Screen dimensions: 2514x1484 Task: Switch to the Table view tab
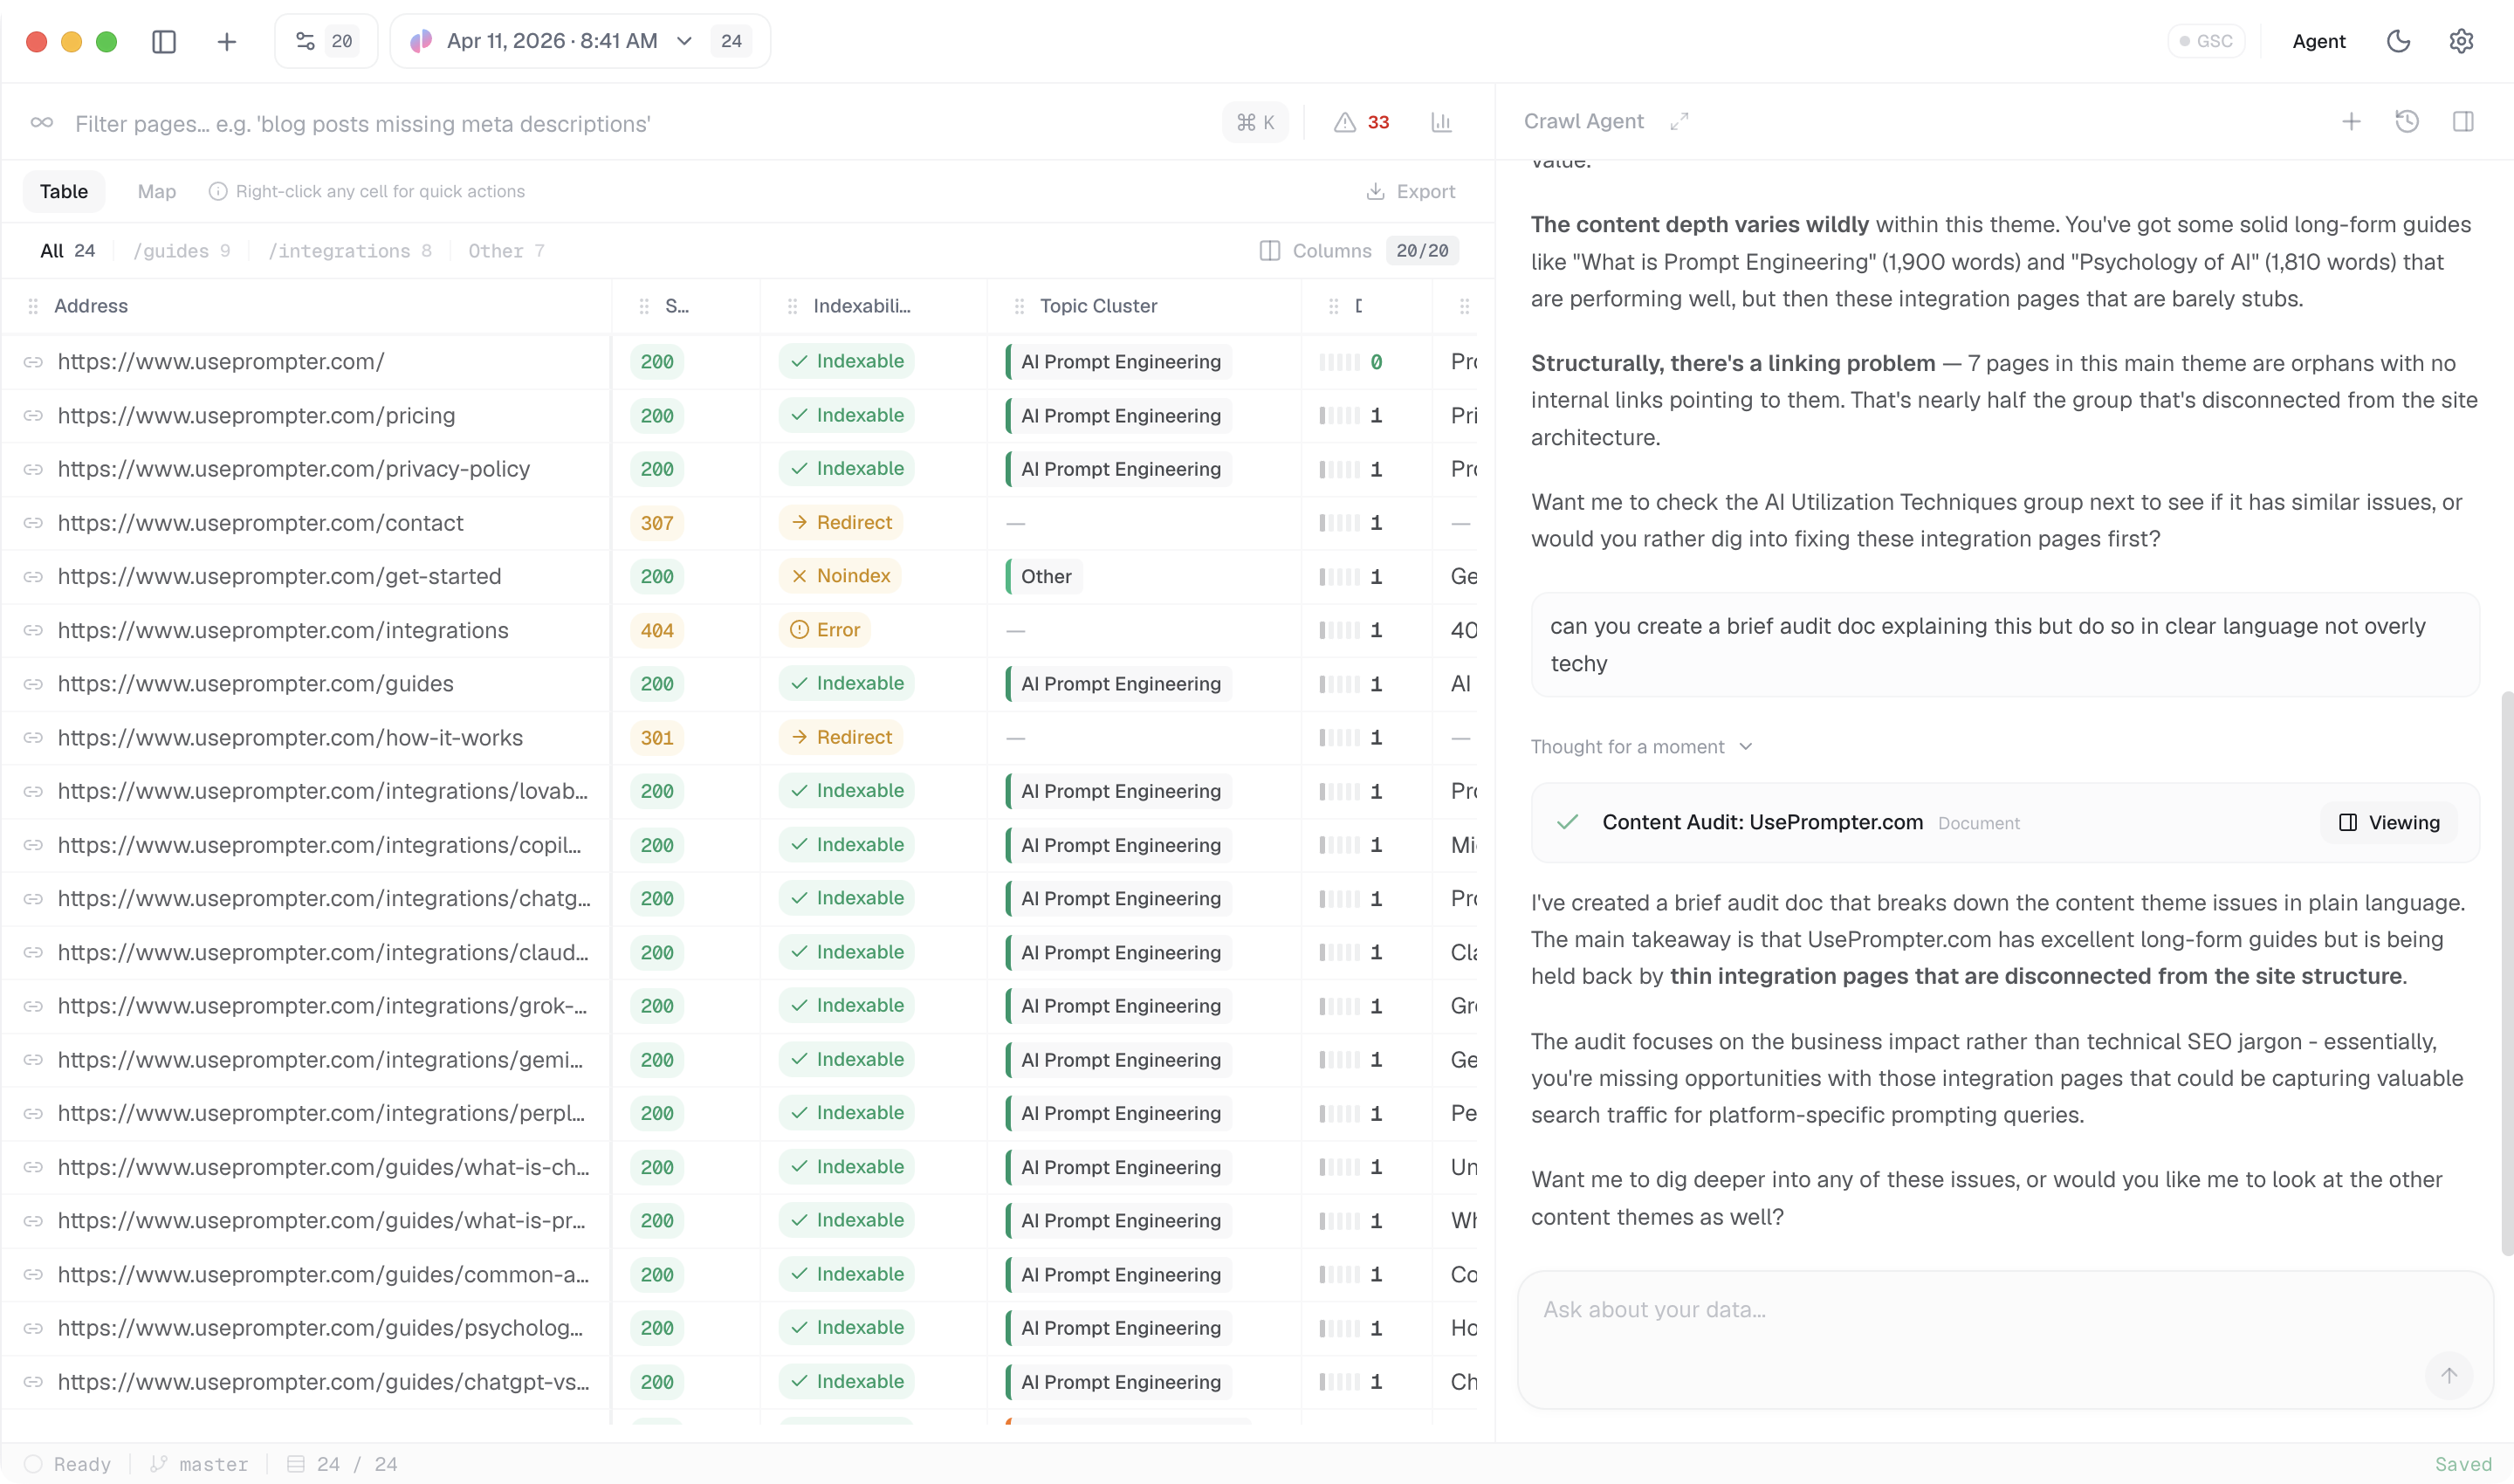point(64,191)
